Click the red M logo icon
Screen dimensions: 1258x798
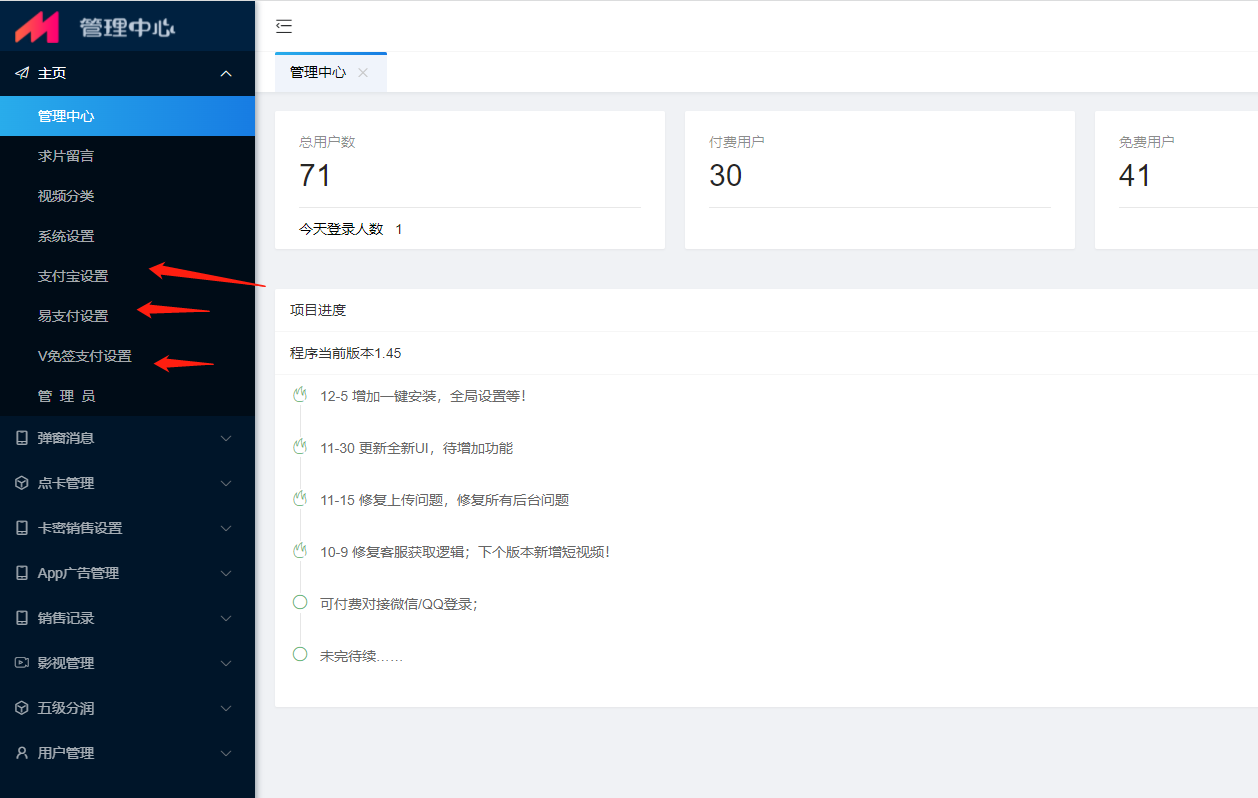(x=37, y=27)
